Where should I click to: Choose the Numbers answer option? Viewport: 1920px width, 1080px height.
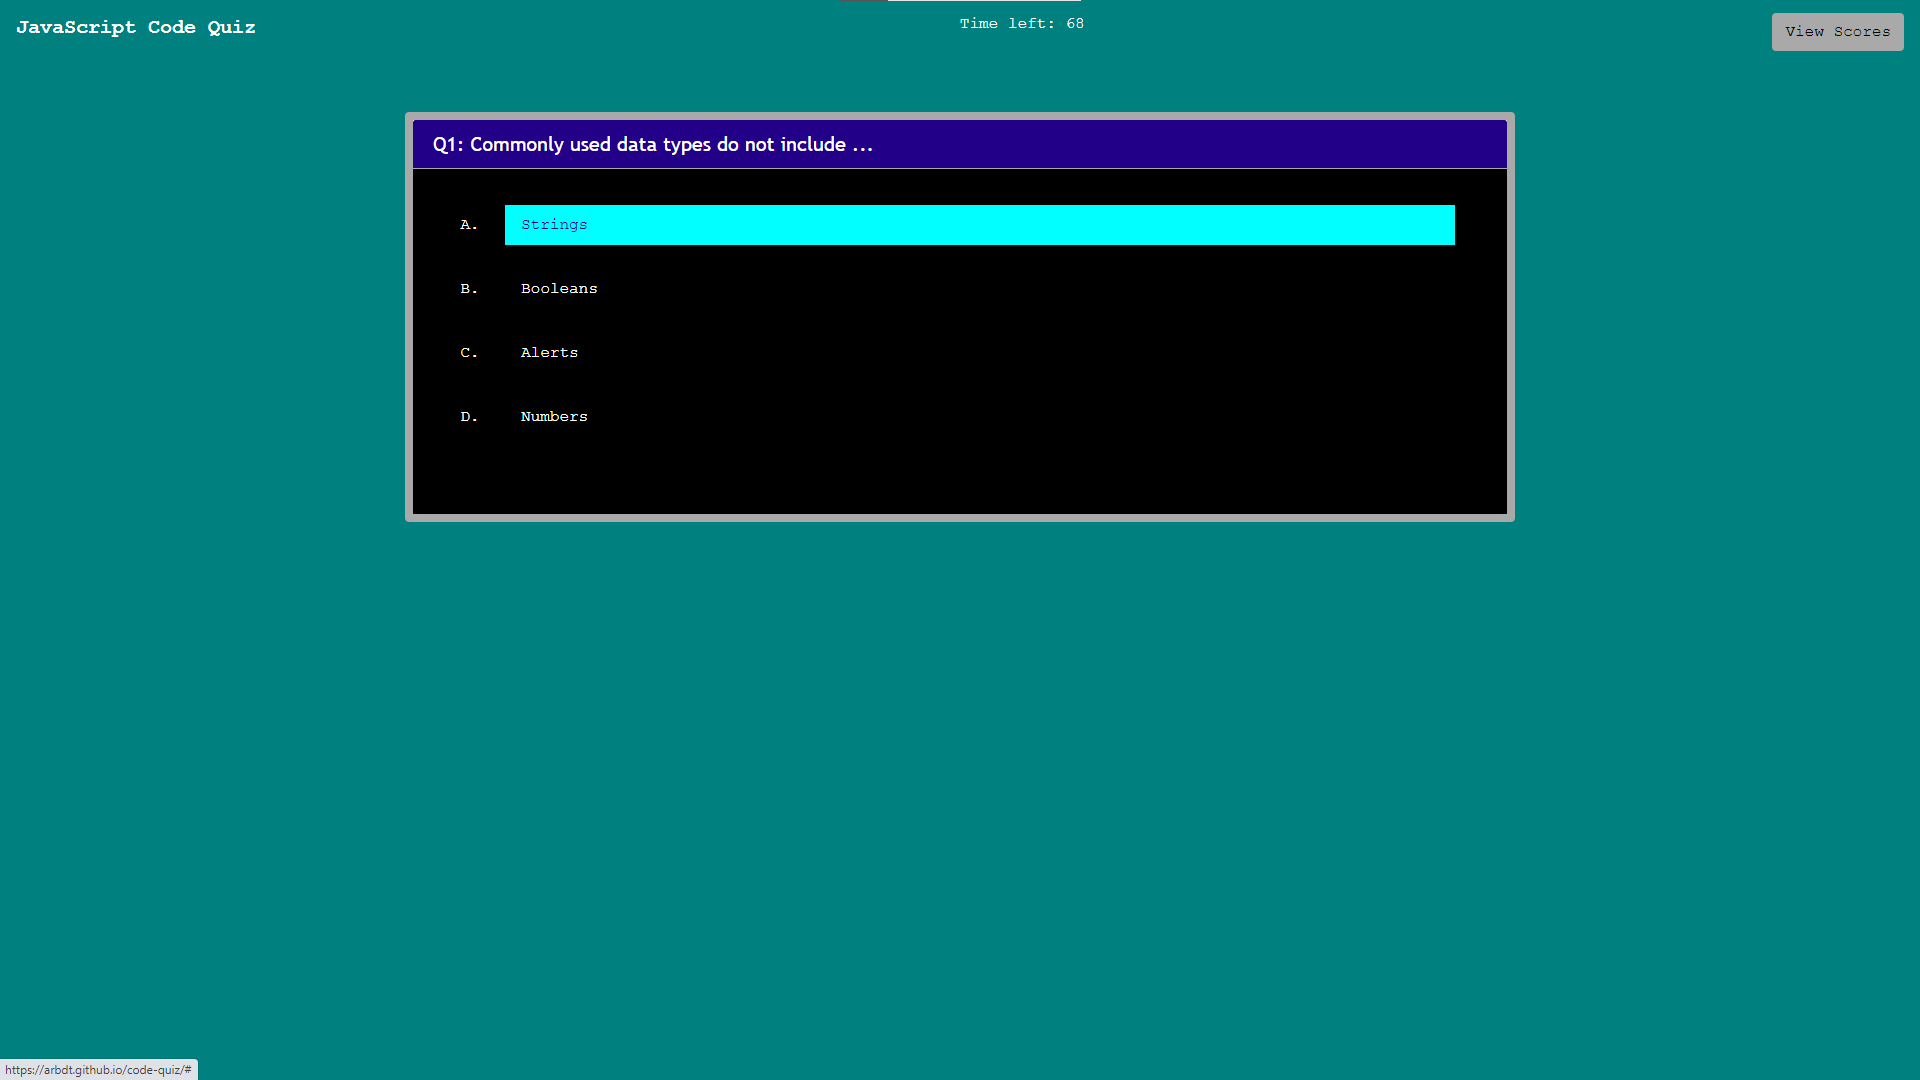(979, 417)
